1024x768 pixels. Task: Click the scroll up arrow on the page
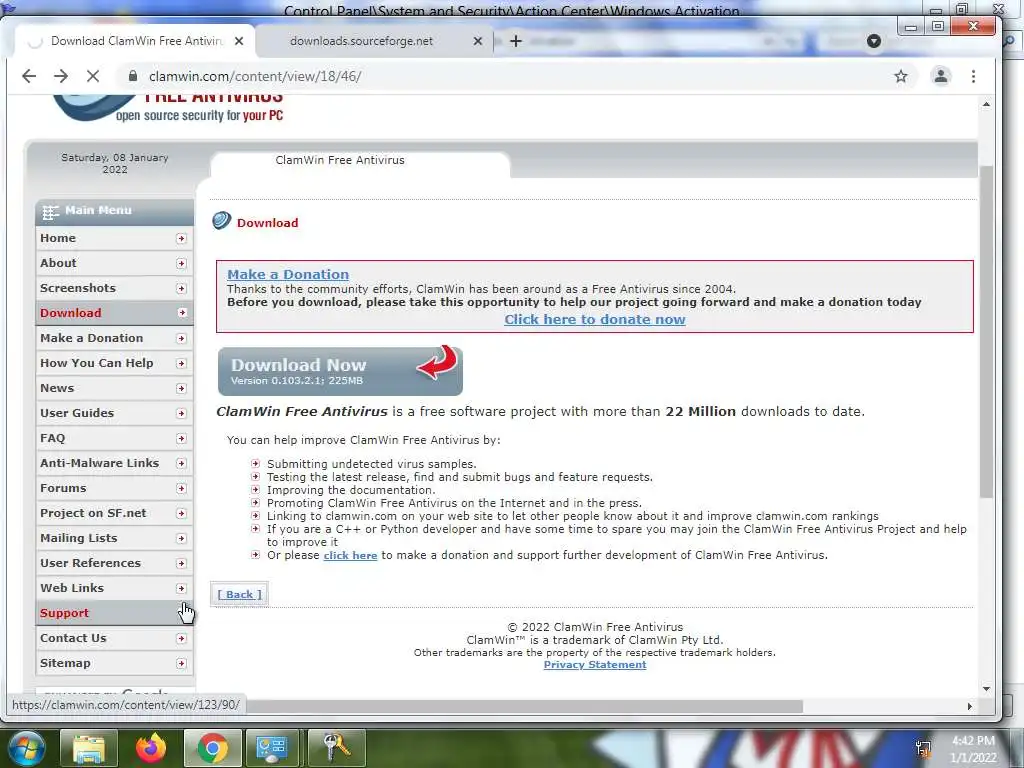[x=986, y=104]
